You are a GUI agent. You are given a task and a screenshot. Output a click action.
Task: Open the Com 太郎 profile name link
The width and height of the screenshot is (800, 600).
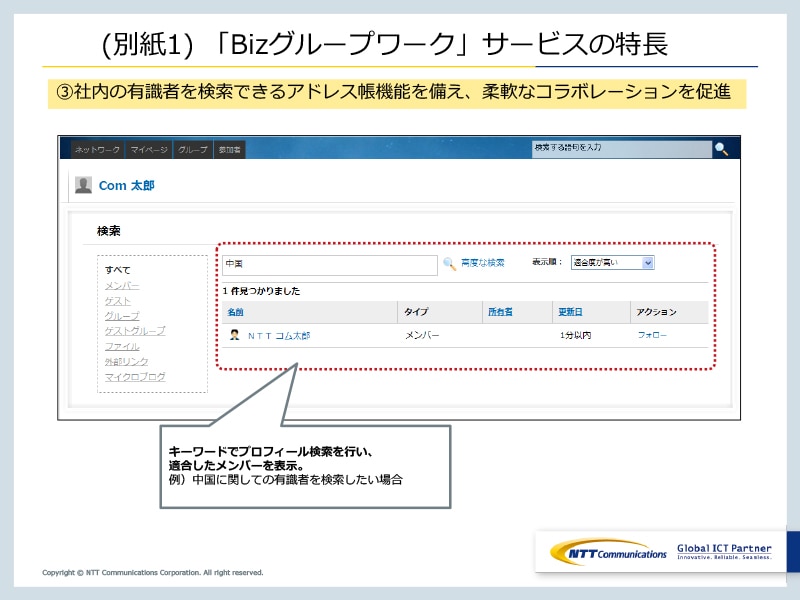tap(127, 186)
